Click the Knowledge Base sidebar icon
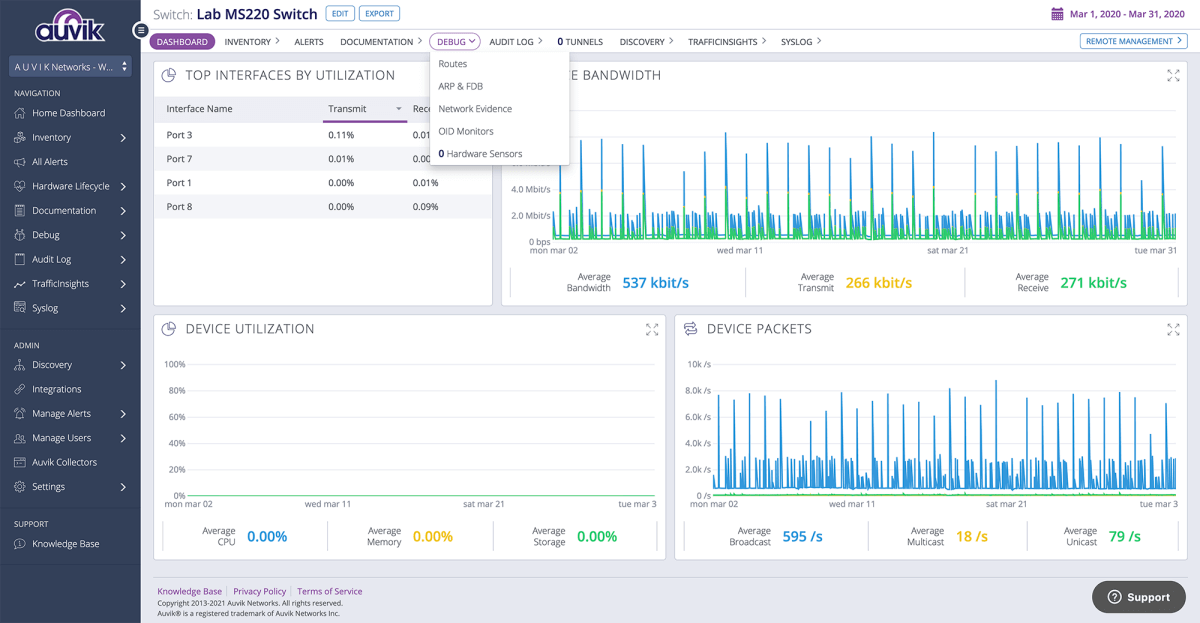Screen dimensions: 1200x623 point(20,544)
